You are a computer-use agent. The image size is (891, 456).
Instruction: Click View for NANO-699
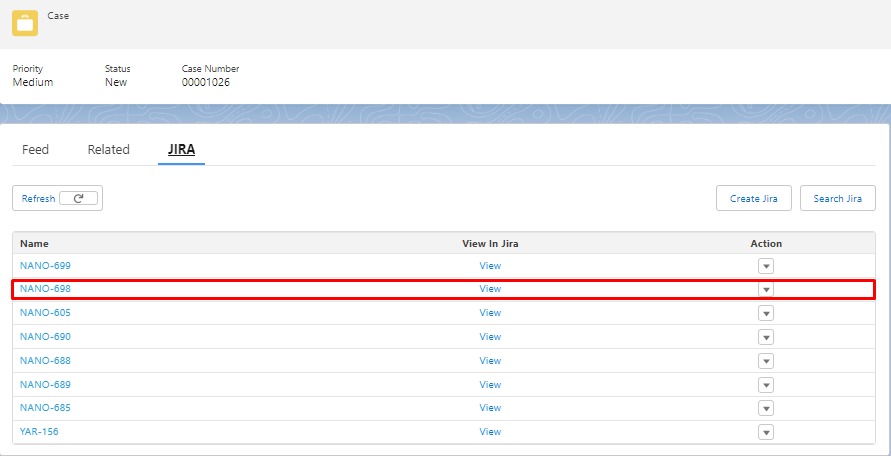[490, 266]
